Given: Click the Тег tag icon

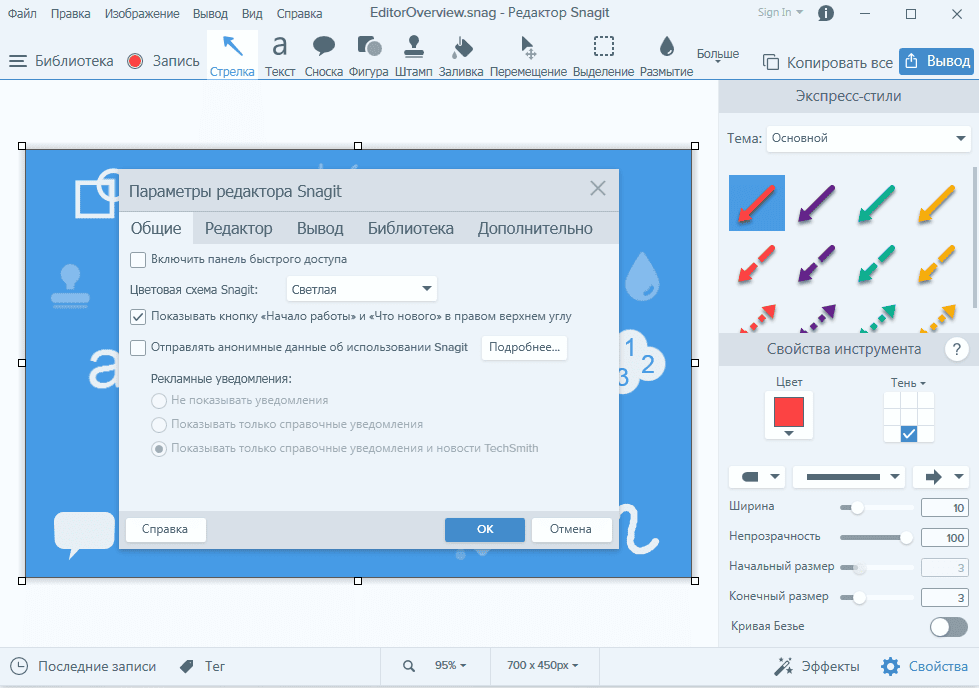Looking at the screenshot, I should click(x=187, y=666).
